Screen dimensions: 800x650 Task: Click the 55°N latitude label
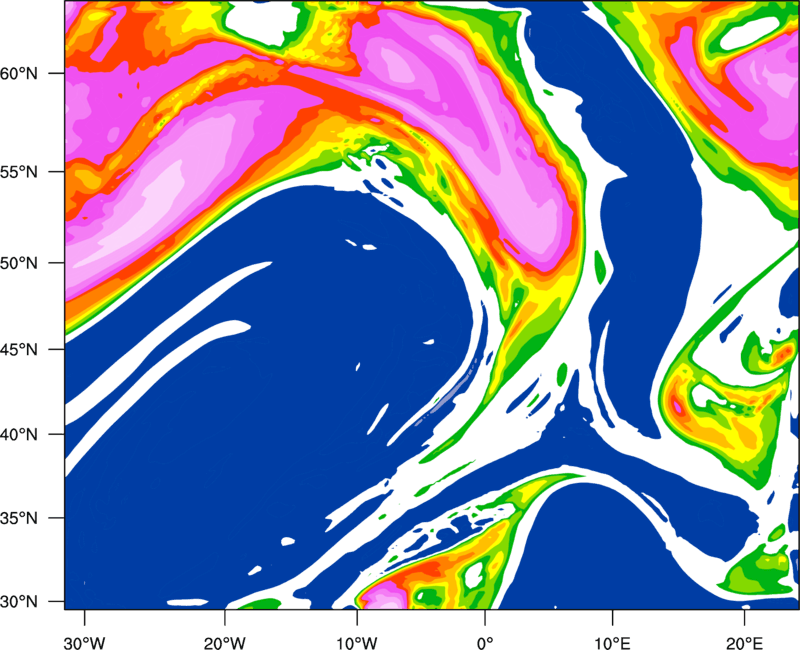click(19, 171)
